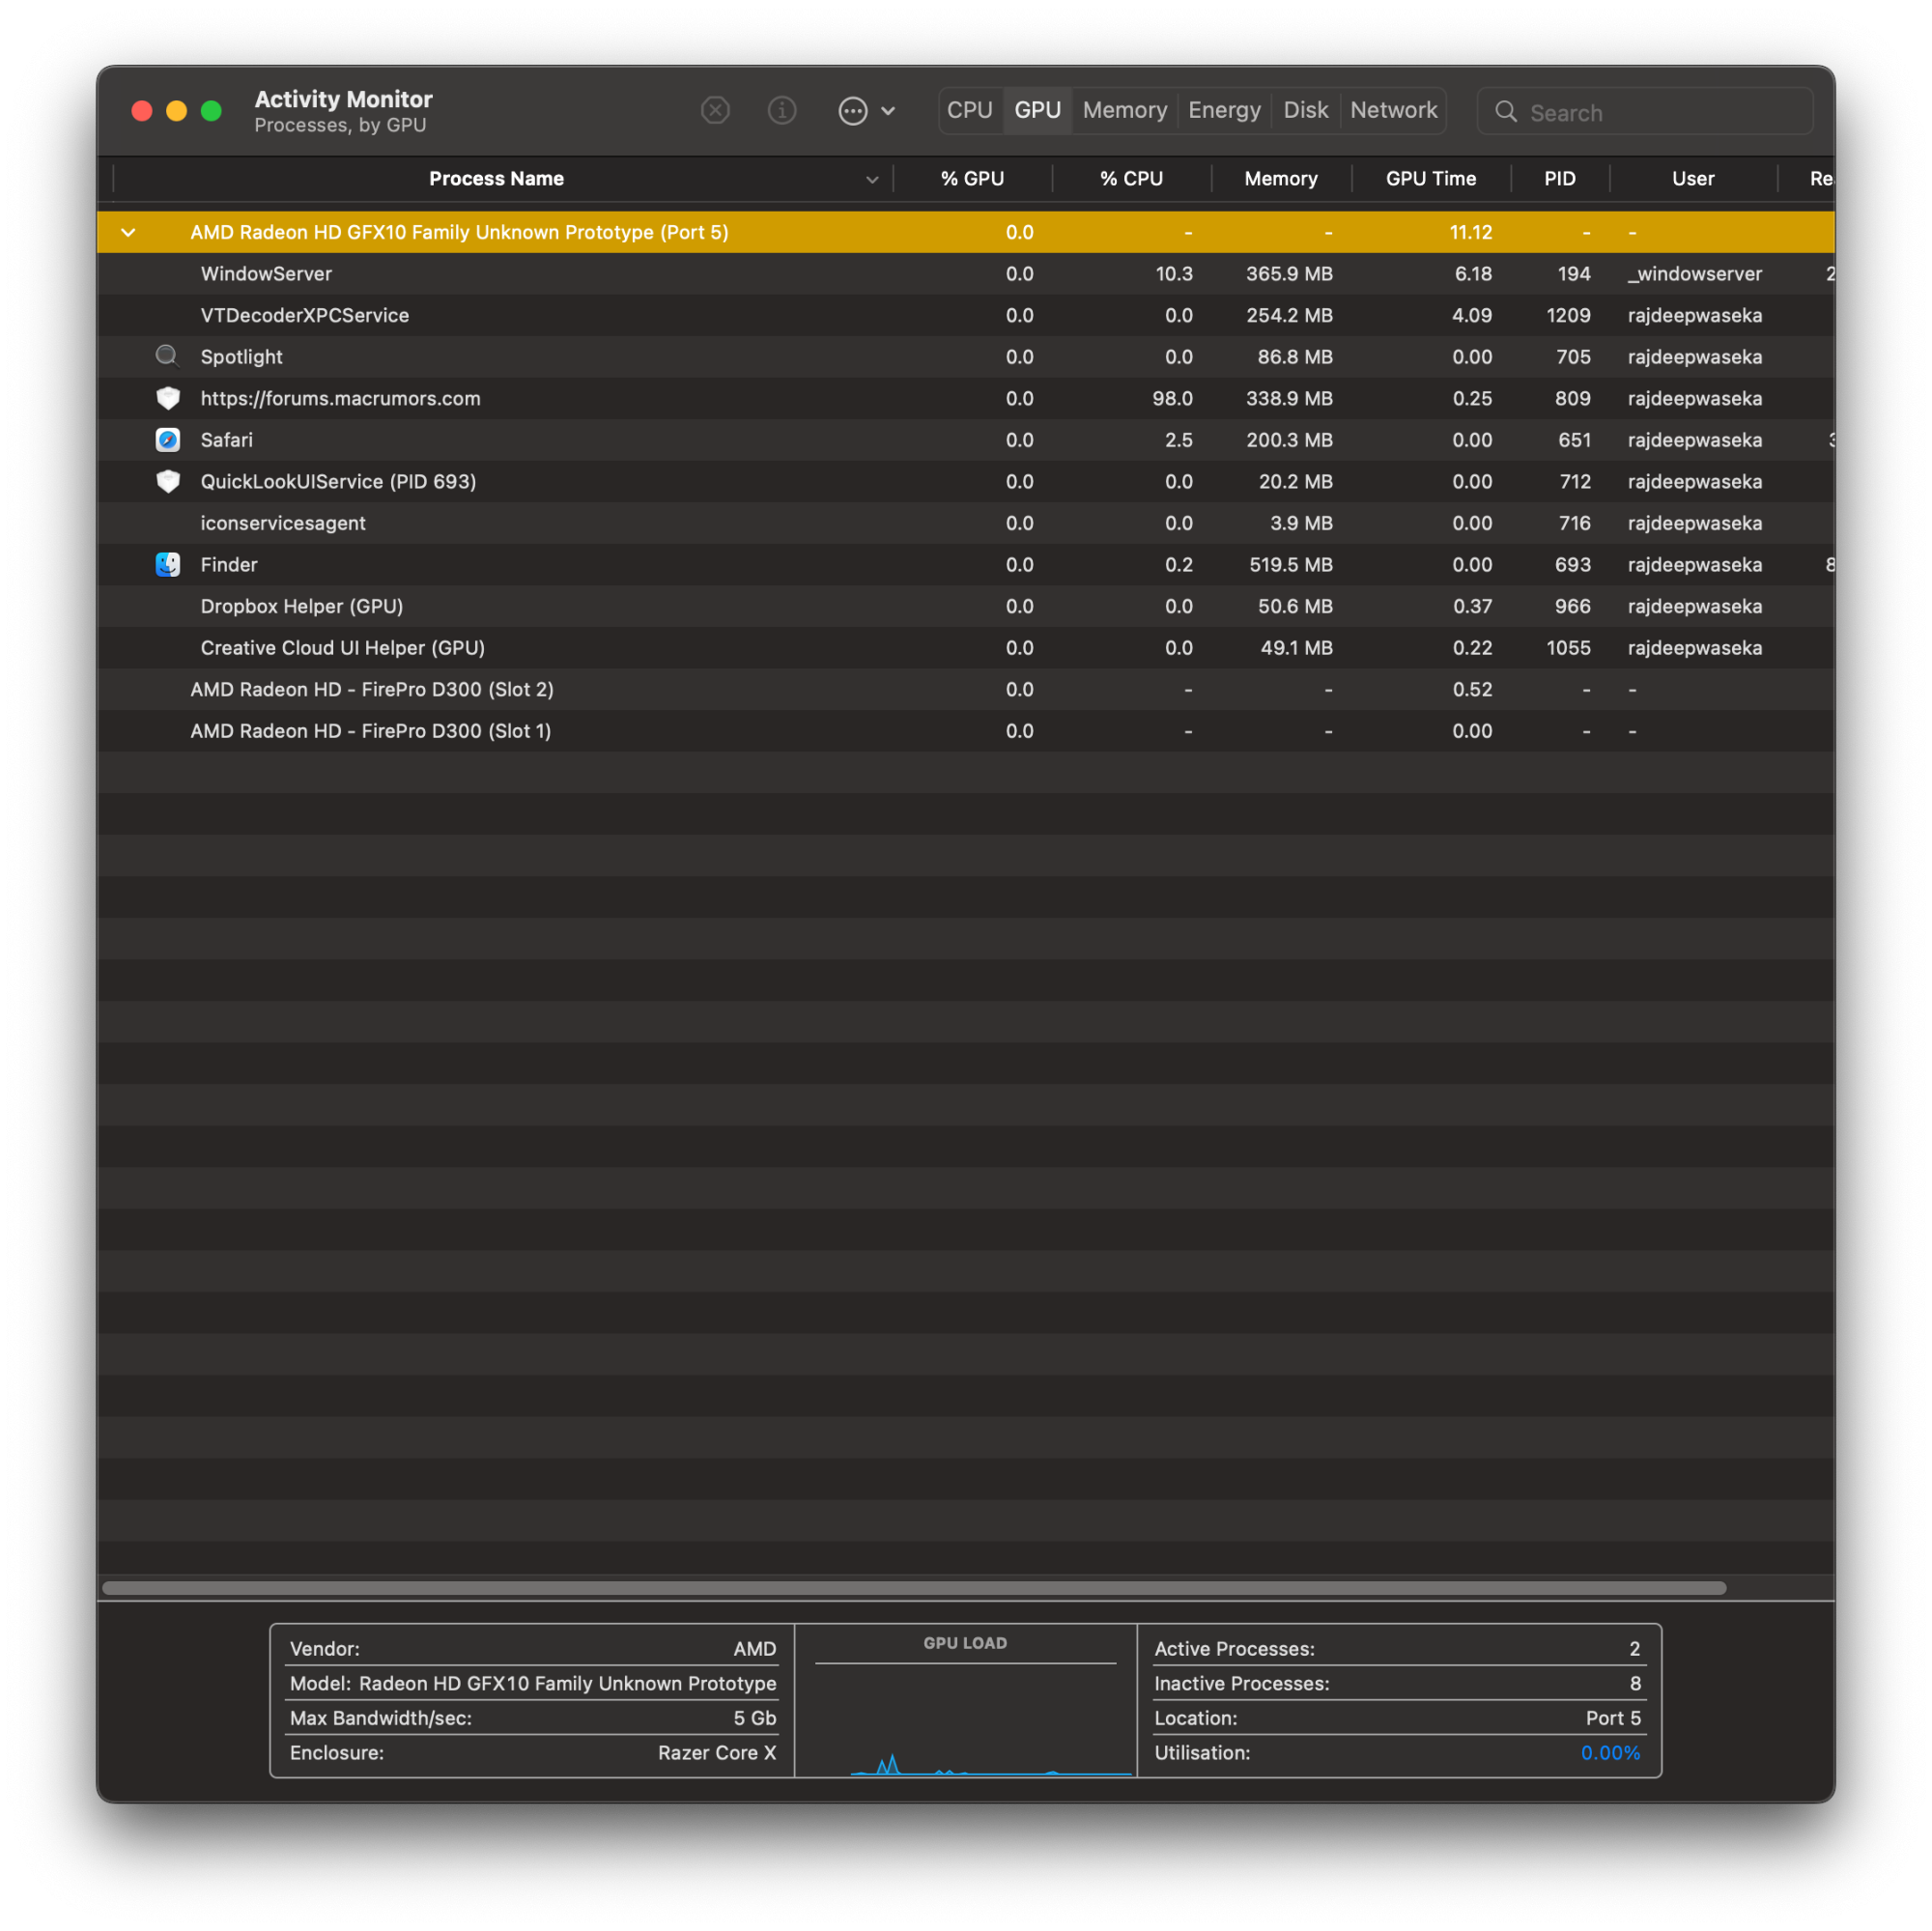
Task: Sort by the % GPU column
Action: (x=971, y=178)
